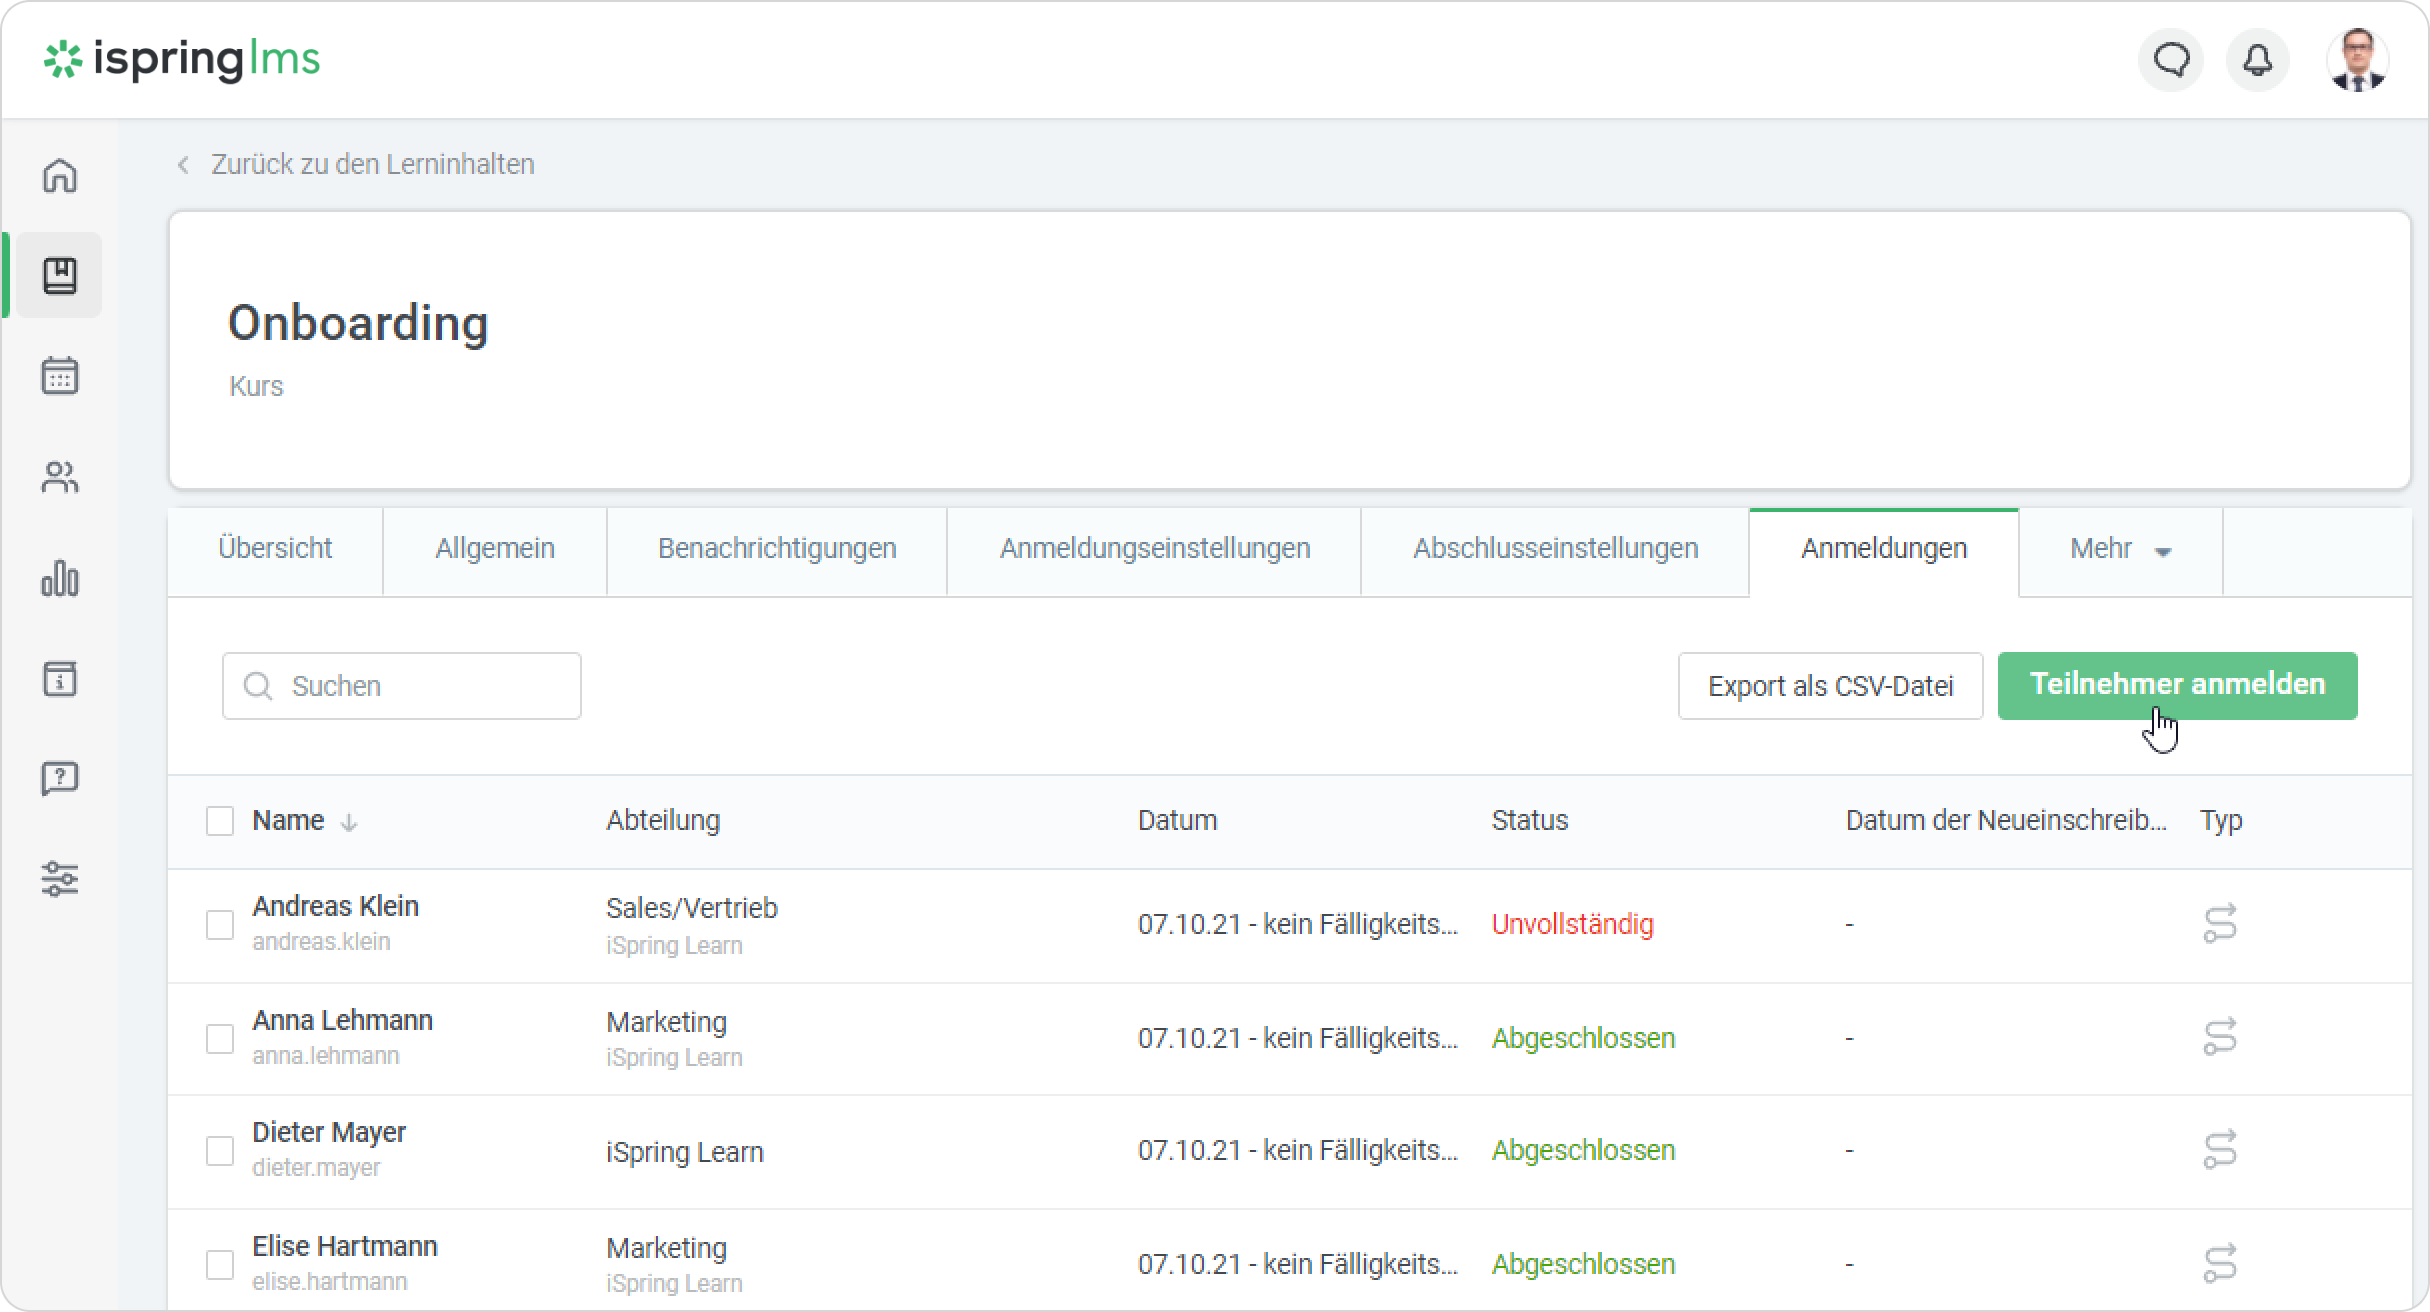Click Andreas Klein's enrollment type icon
Viewport: 2430px width, 1312px height.
(2219, 924)
